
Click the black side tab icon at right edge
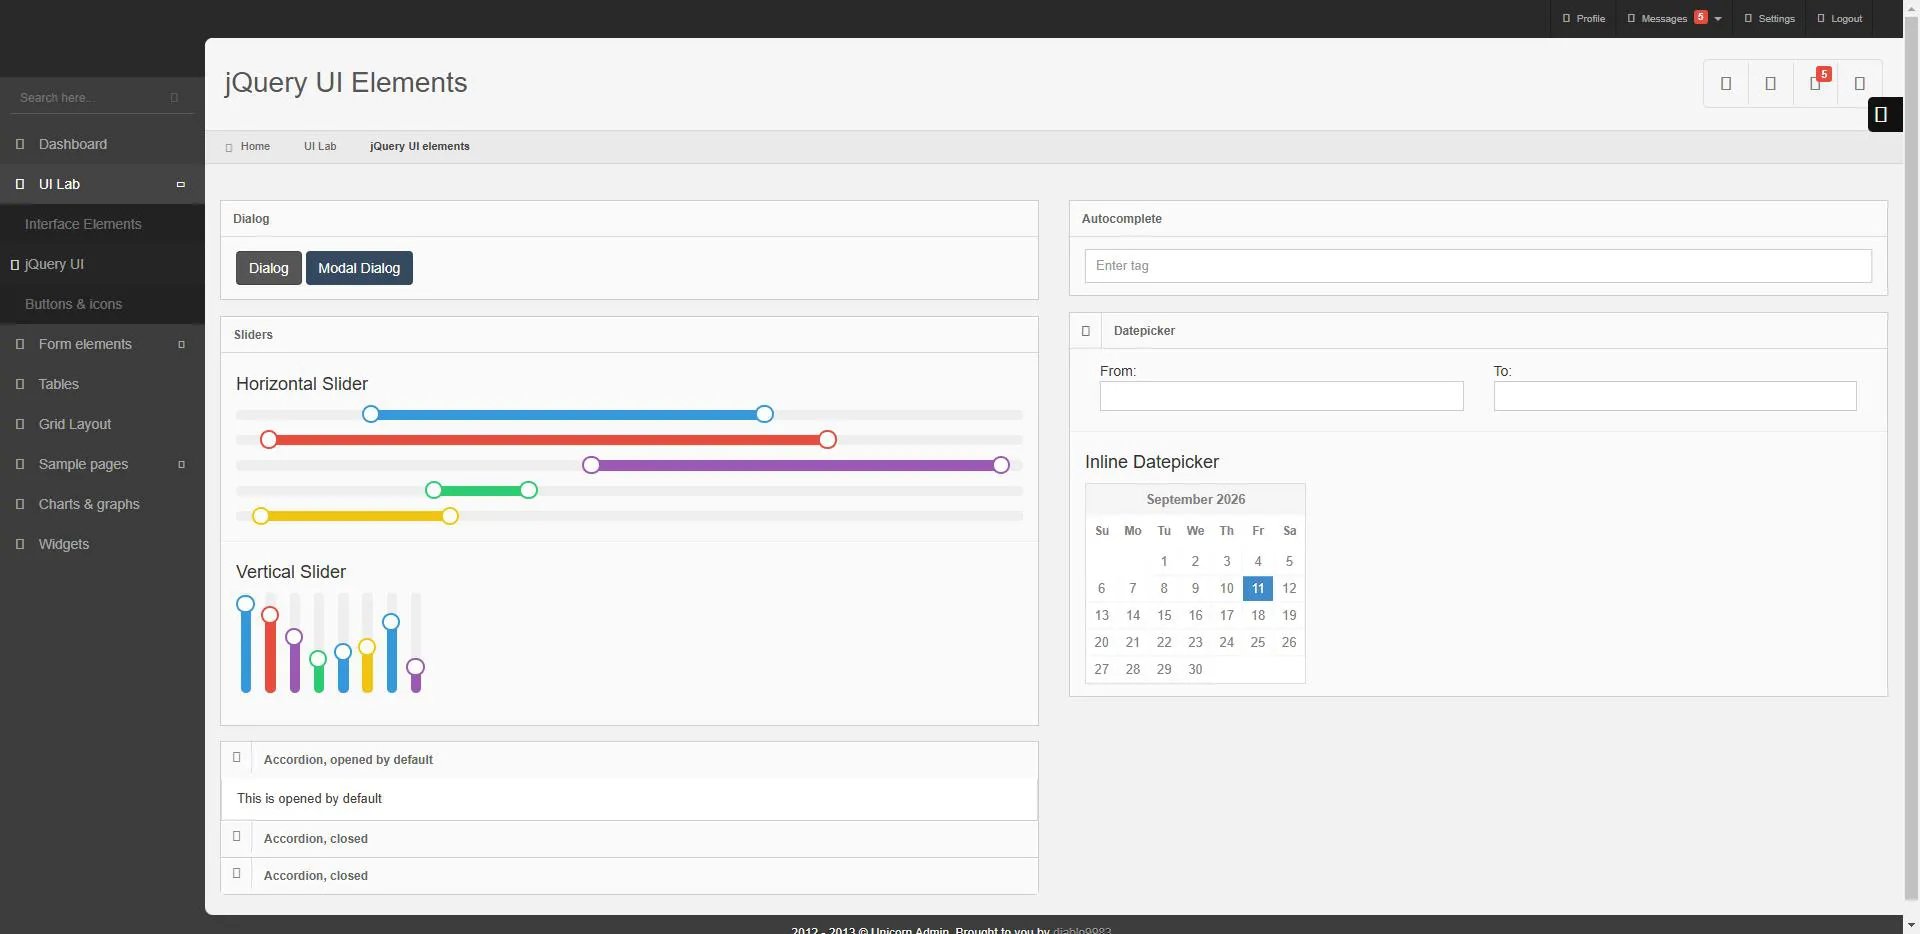pos(1881,114)
